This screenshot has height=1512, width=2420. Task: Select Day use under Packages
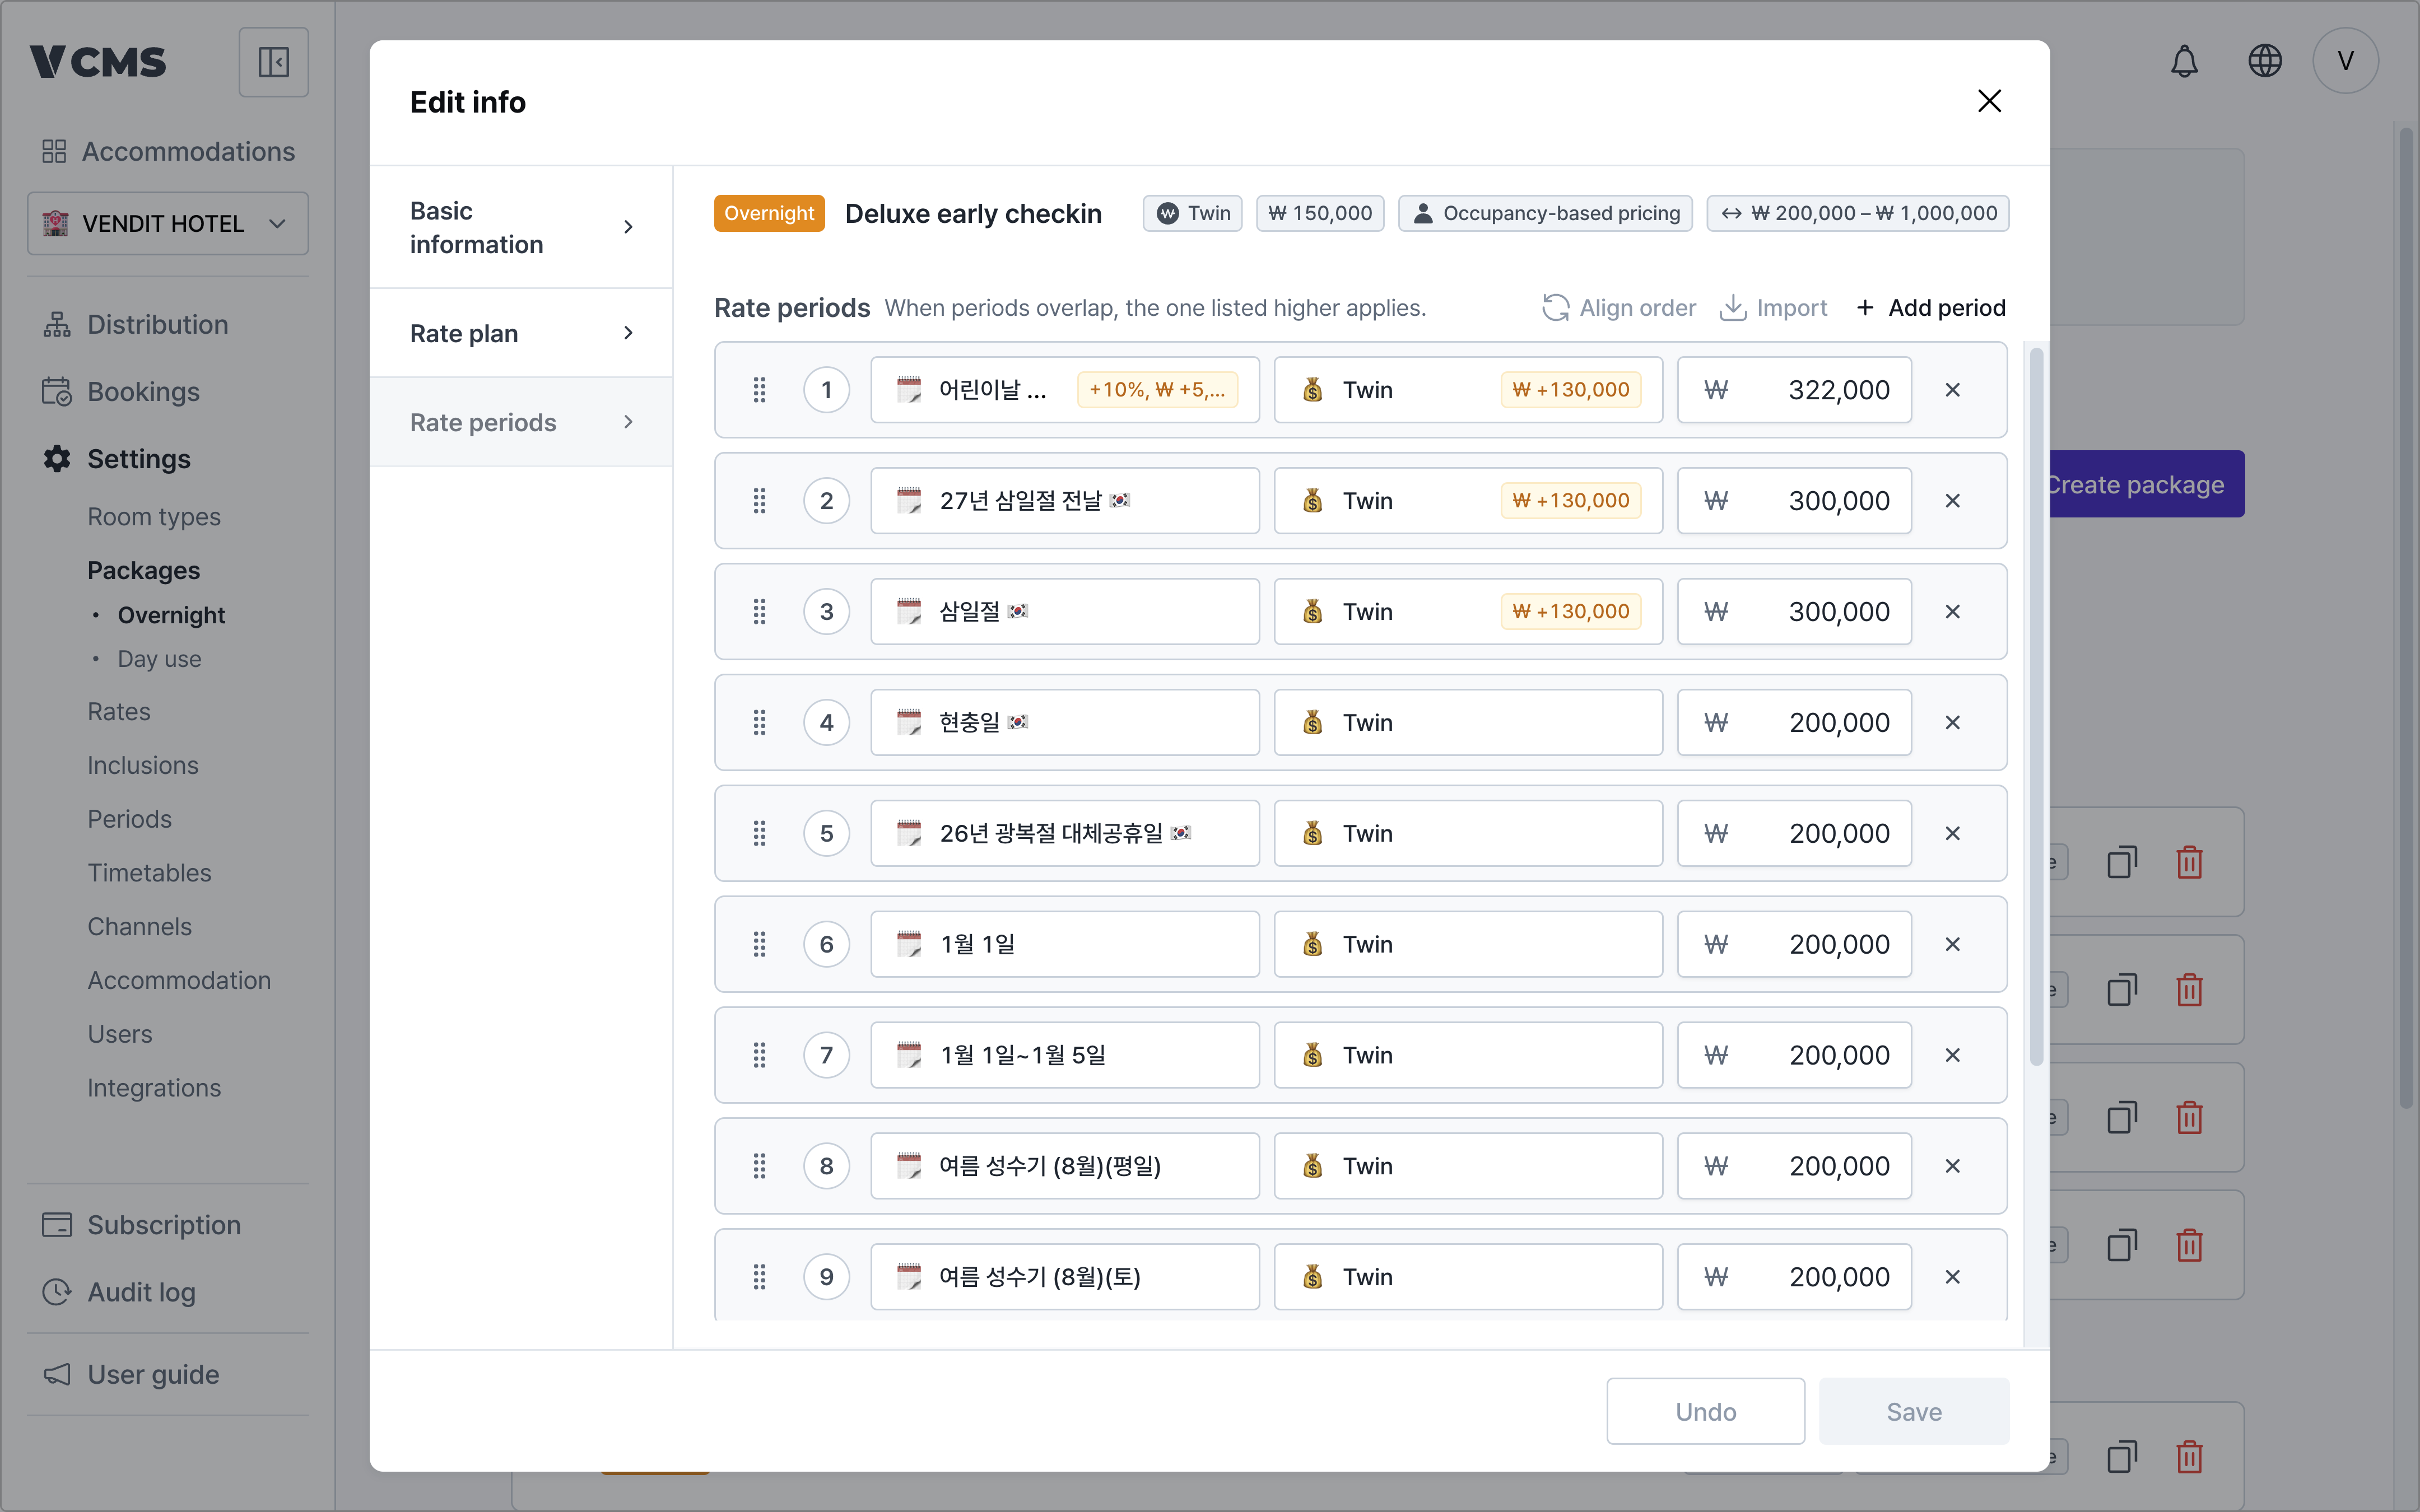click(x=159, y=659)
